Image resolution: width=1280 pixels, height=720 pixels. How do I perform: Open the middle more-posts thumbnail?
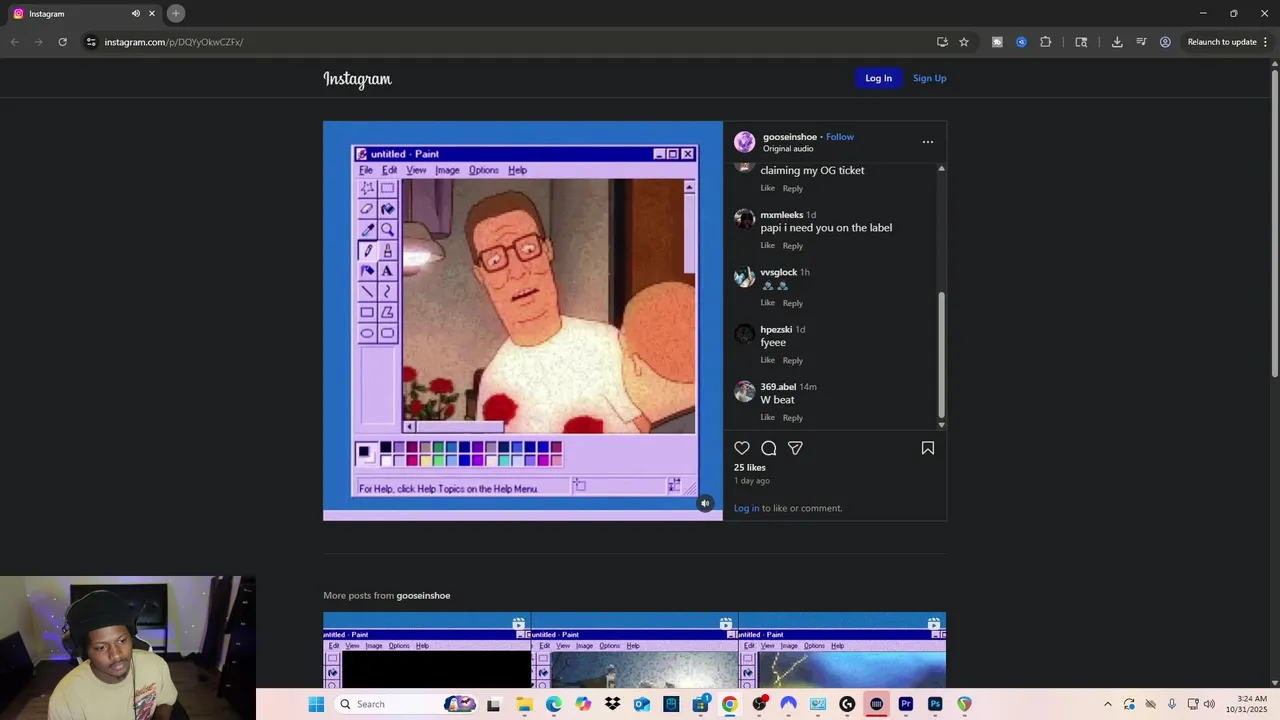point(635,651)
